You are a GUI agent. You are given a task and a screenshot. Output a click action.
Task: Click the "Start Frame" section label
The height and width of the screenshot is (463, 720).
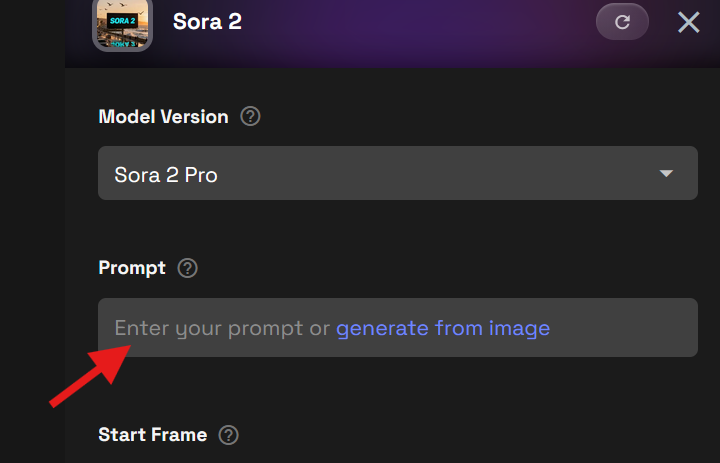pos(152,435)
